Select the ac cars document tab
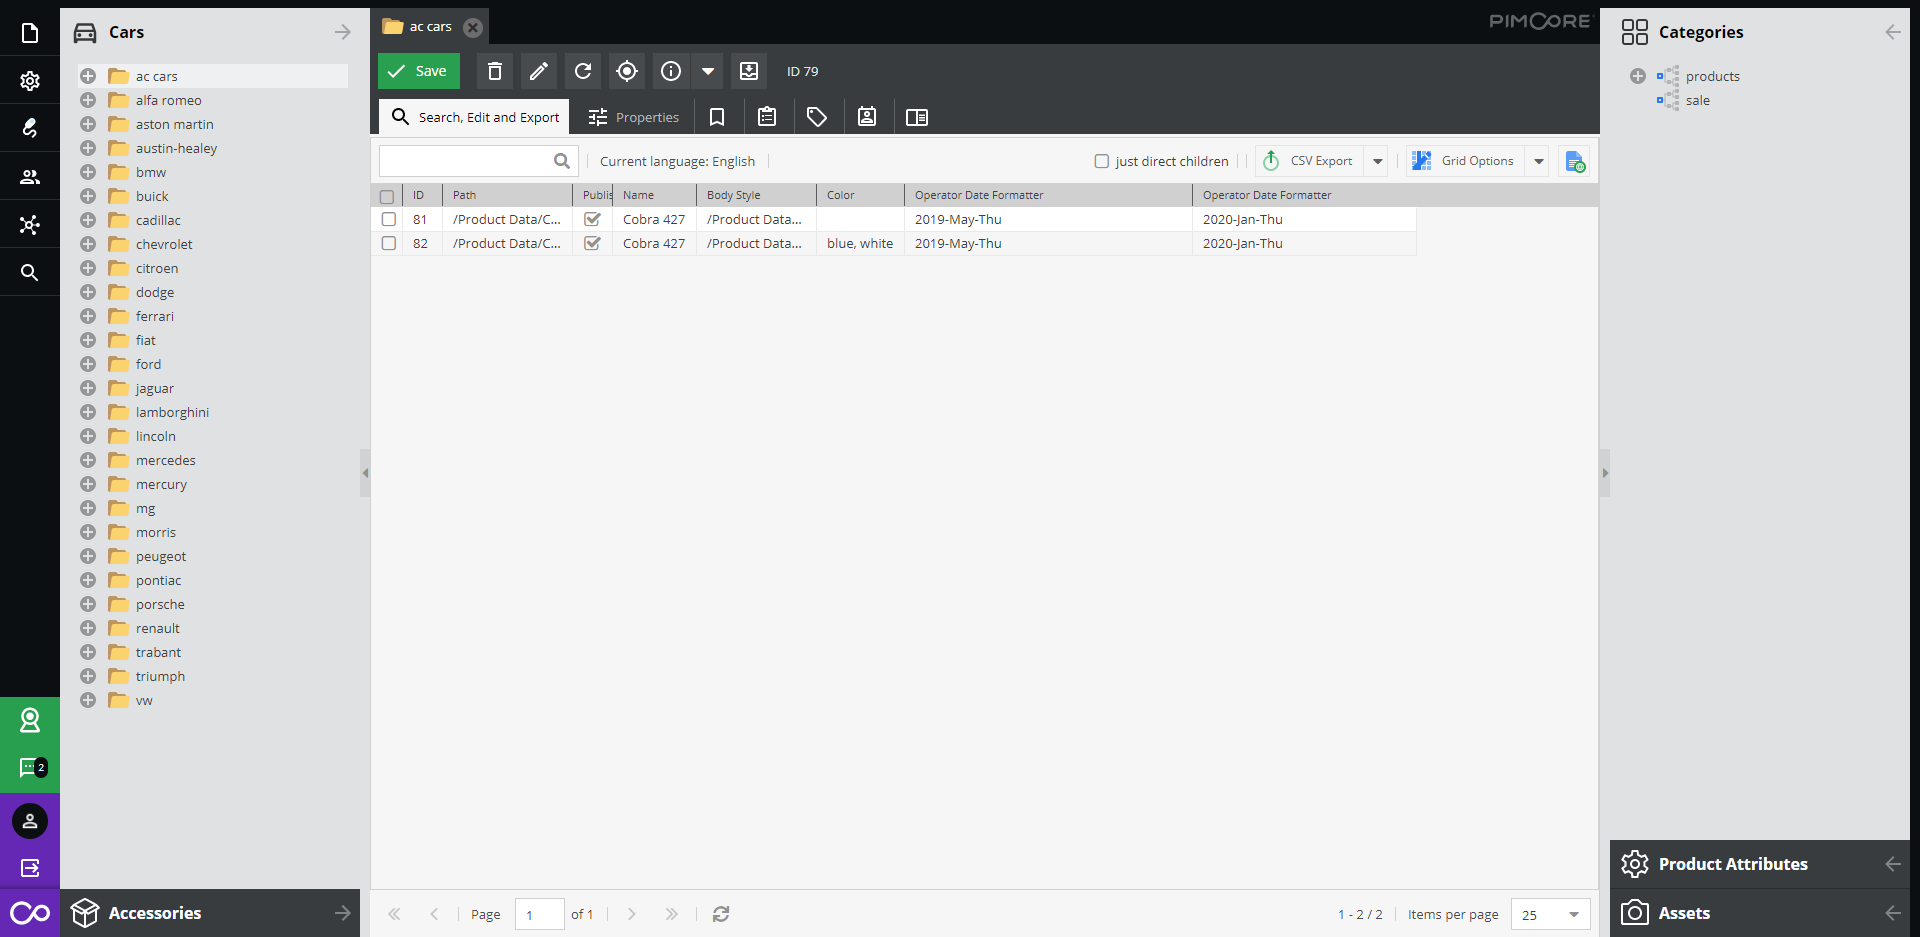Screen dimensions: 1920x937 click(x=431, y=27)
